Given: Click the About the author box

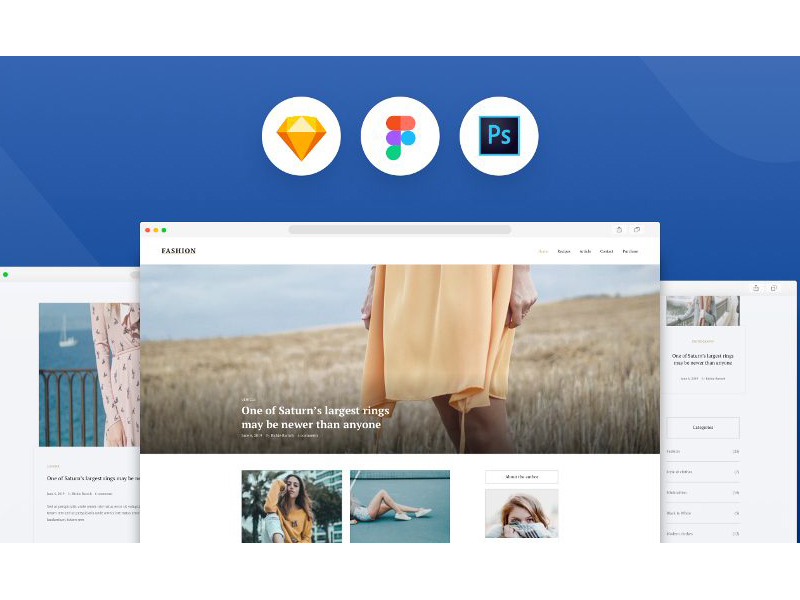Looking at the screenshot, I should 521,477.
